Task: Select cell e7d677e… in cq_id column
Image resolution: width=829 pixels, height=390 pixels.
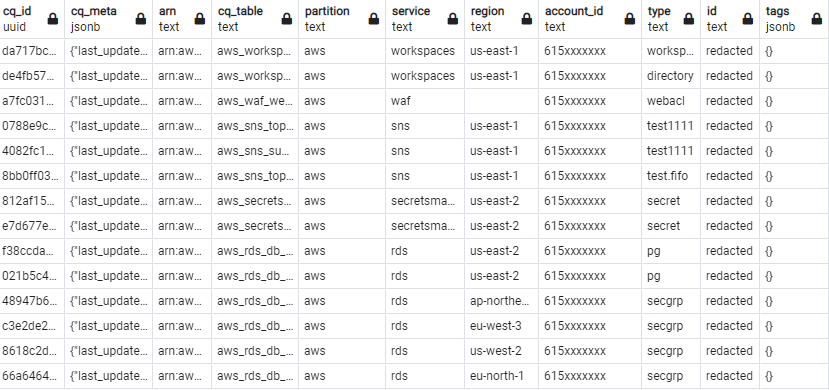Action: coord(32,226)
